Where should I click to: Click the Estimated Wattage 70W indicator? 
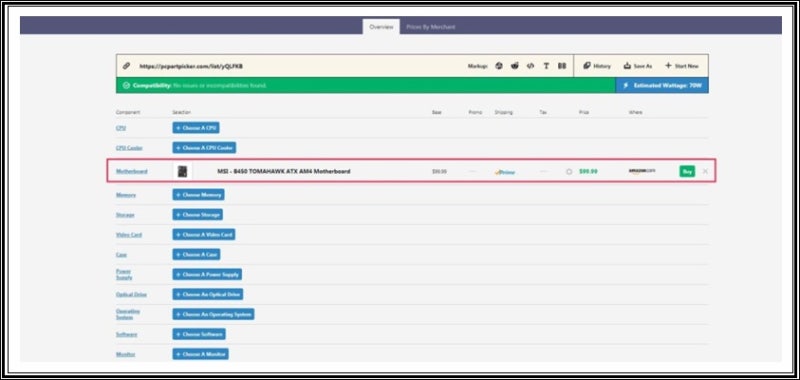662,85
